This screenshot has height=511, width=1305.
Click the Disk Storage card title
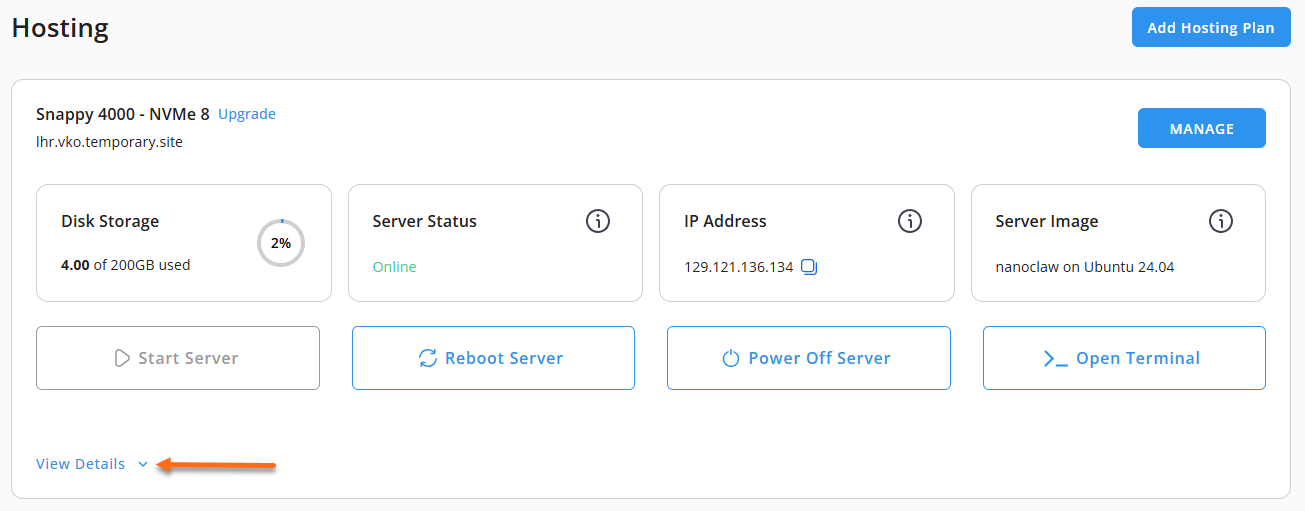110,221
